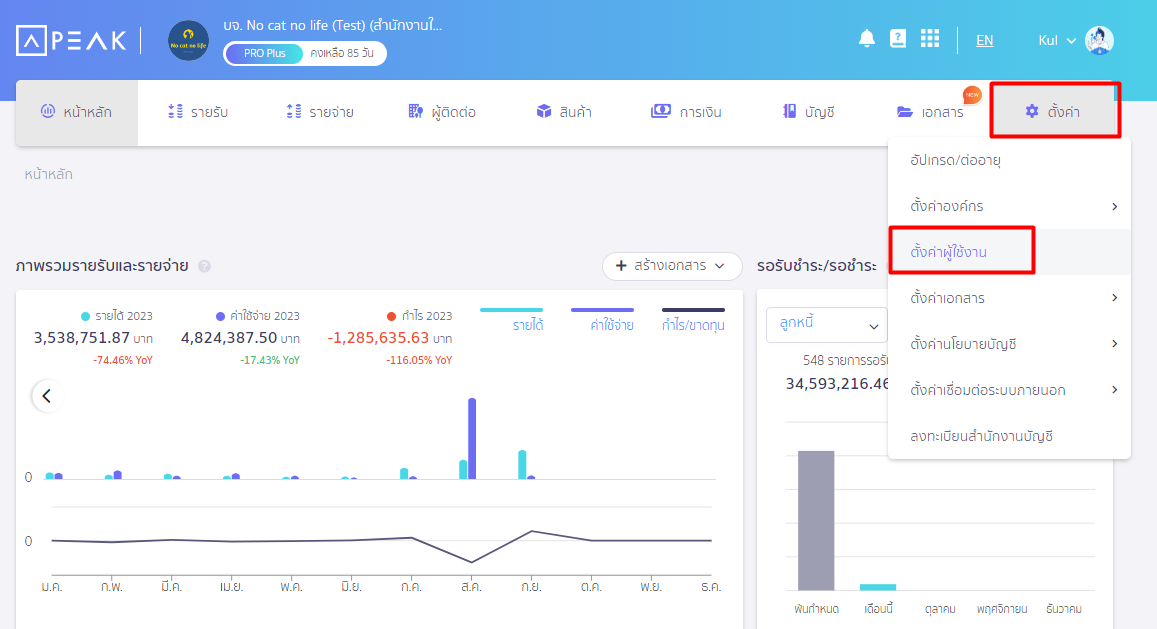
Task: Click the ตั้งค่า gear icon
Action: [x=1032, y=111]
